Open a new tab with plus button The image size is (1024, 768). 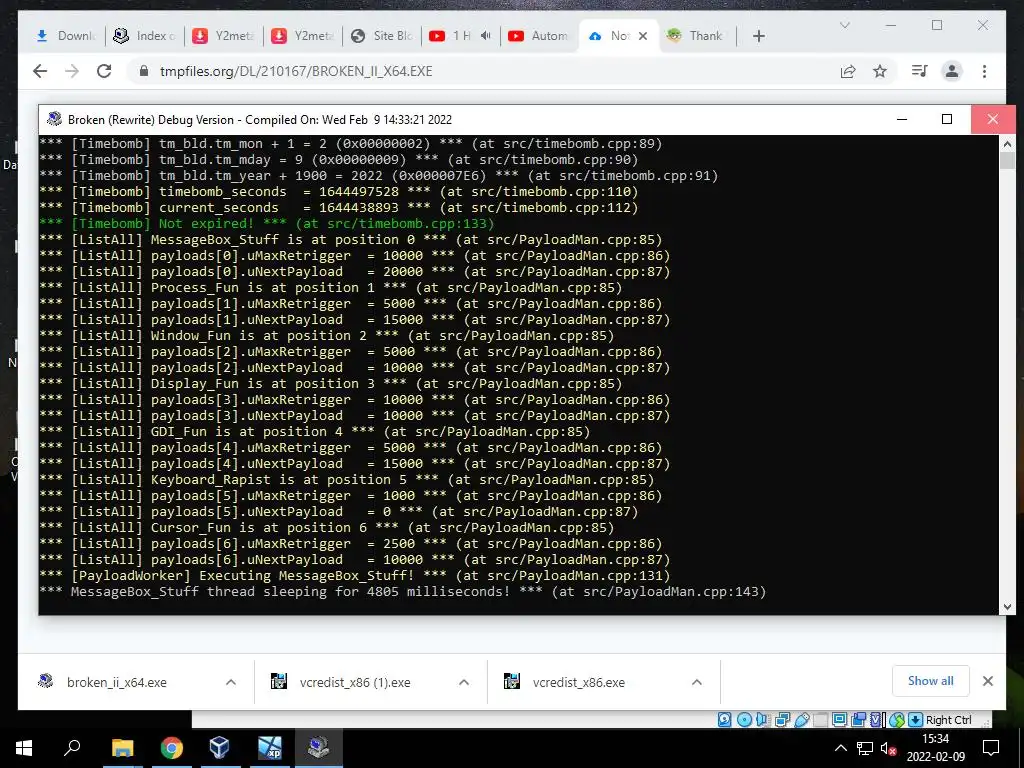tap(758, 36)
